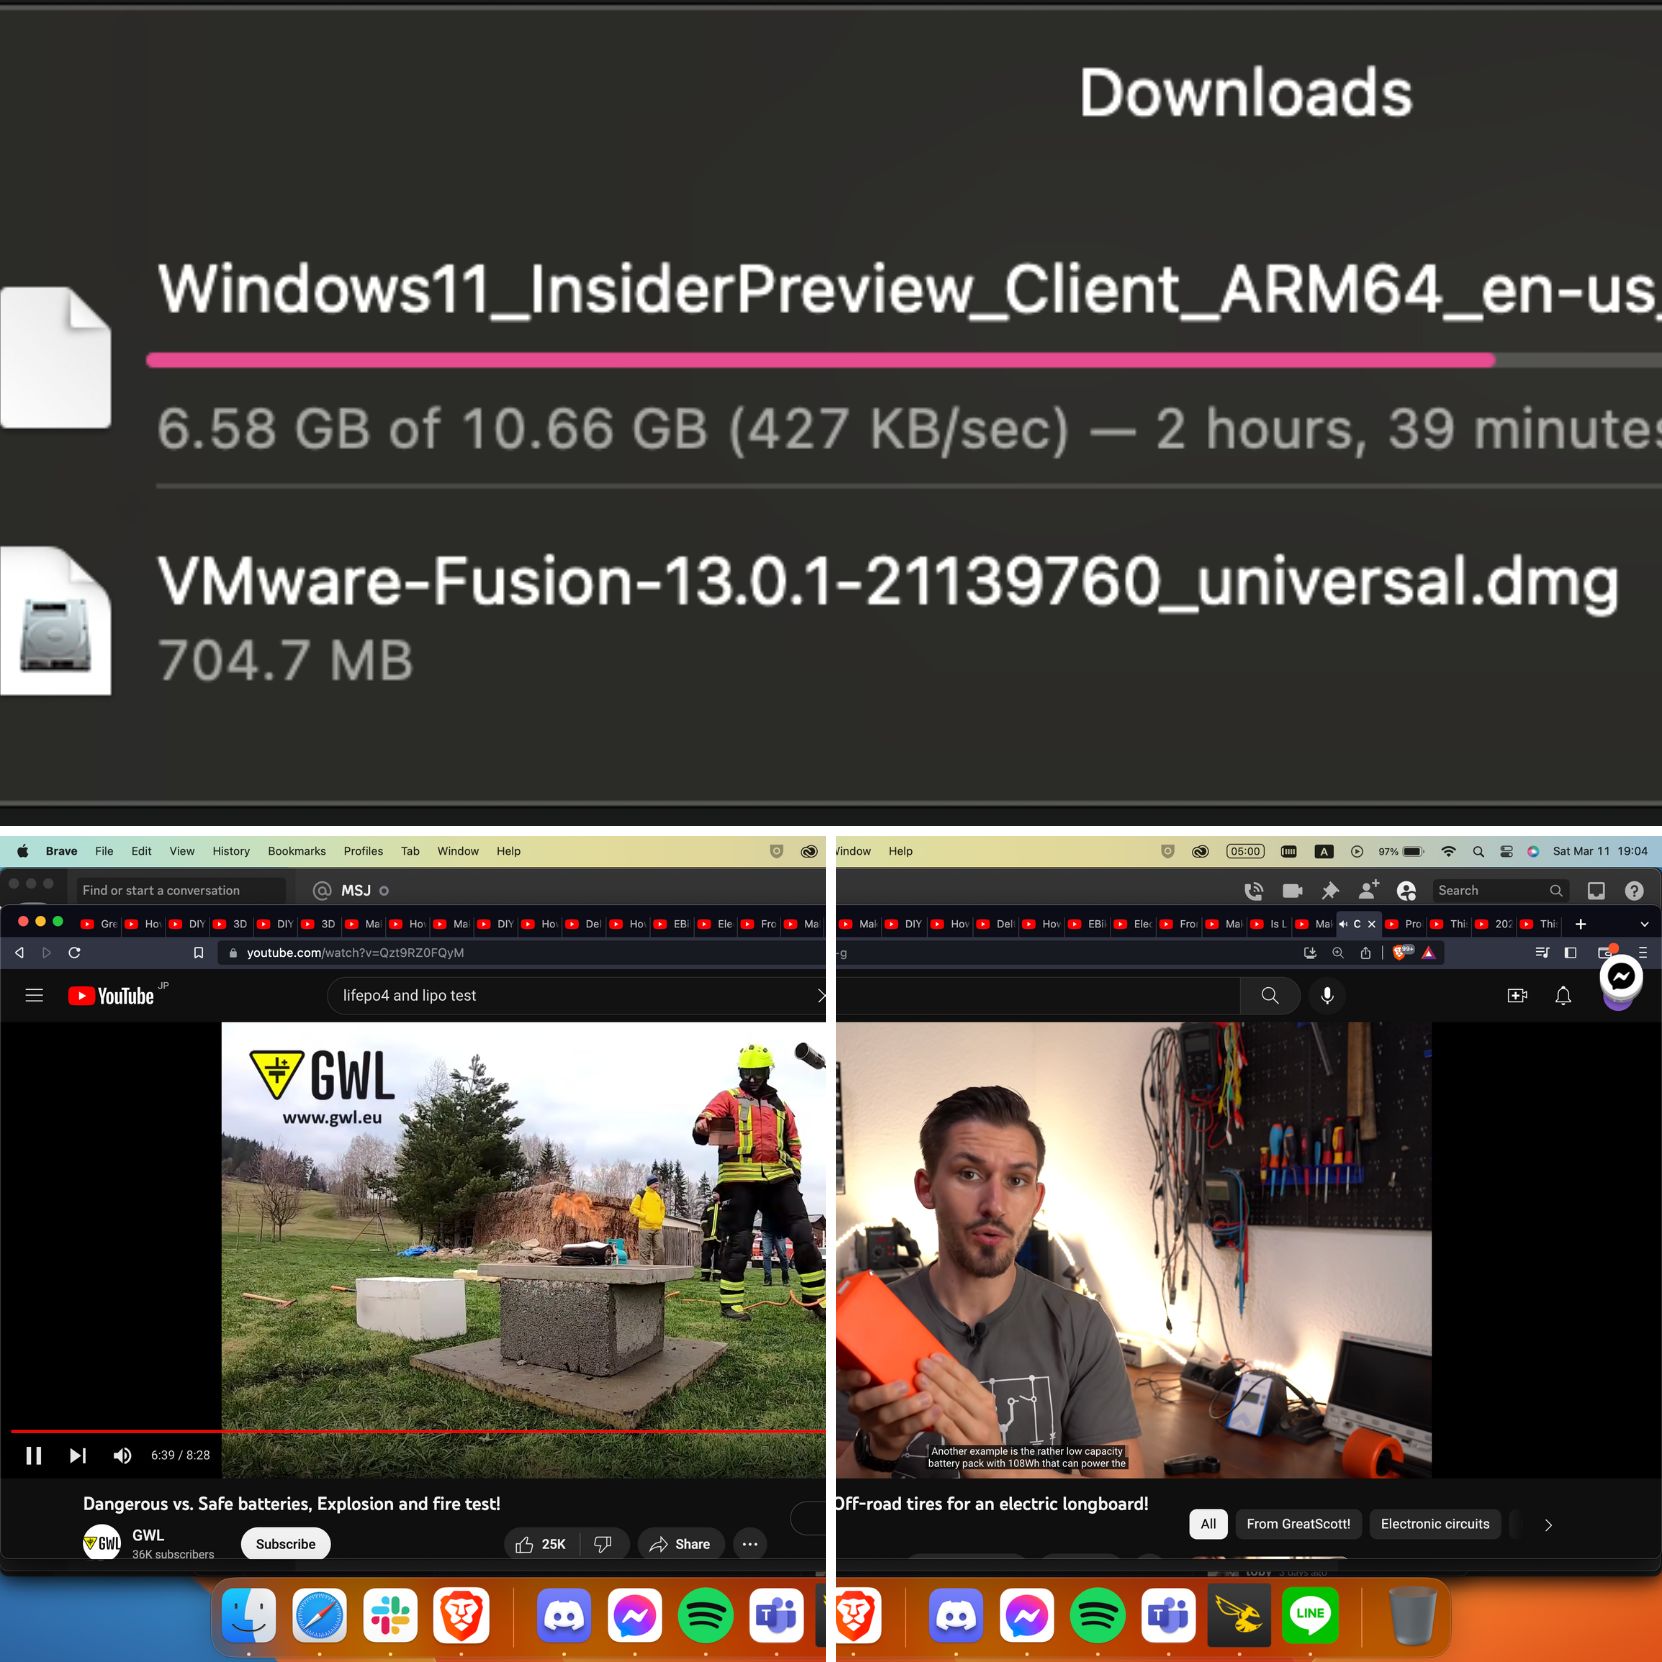Toggle bookmark for this page
Viewport: 1662px width, 1662px height.
click(198, 953)
